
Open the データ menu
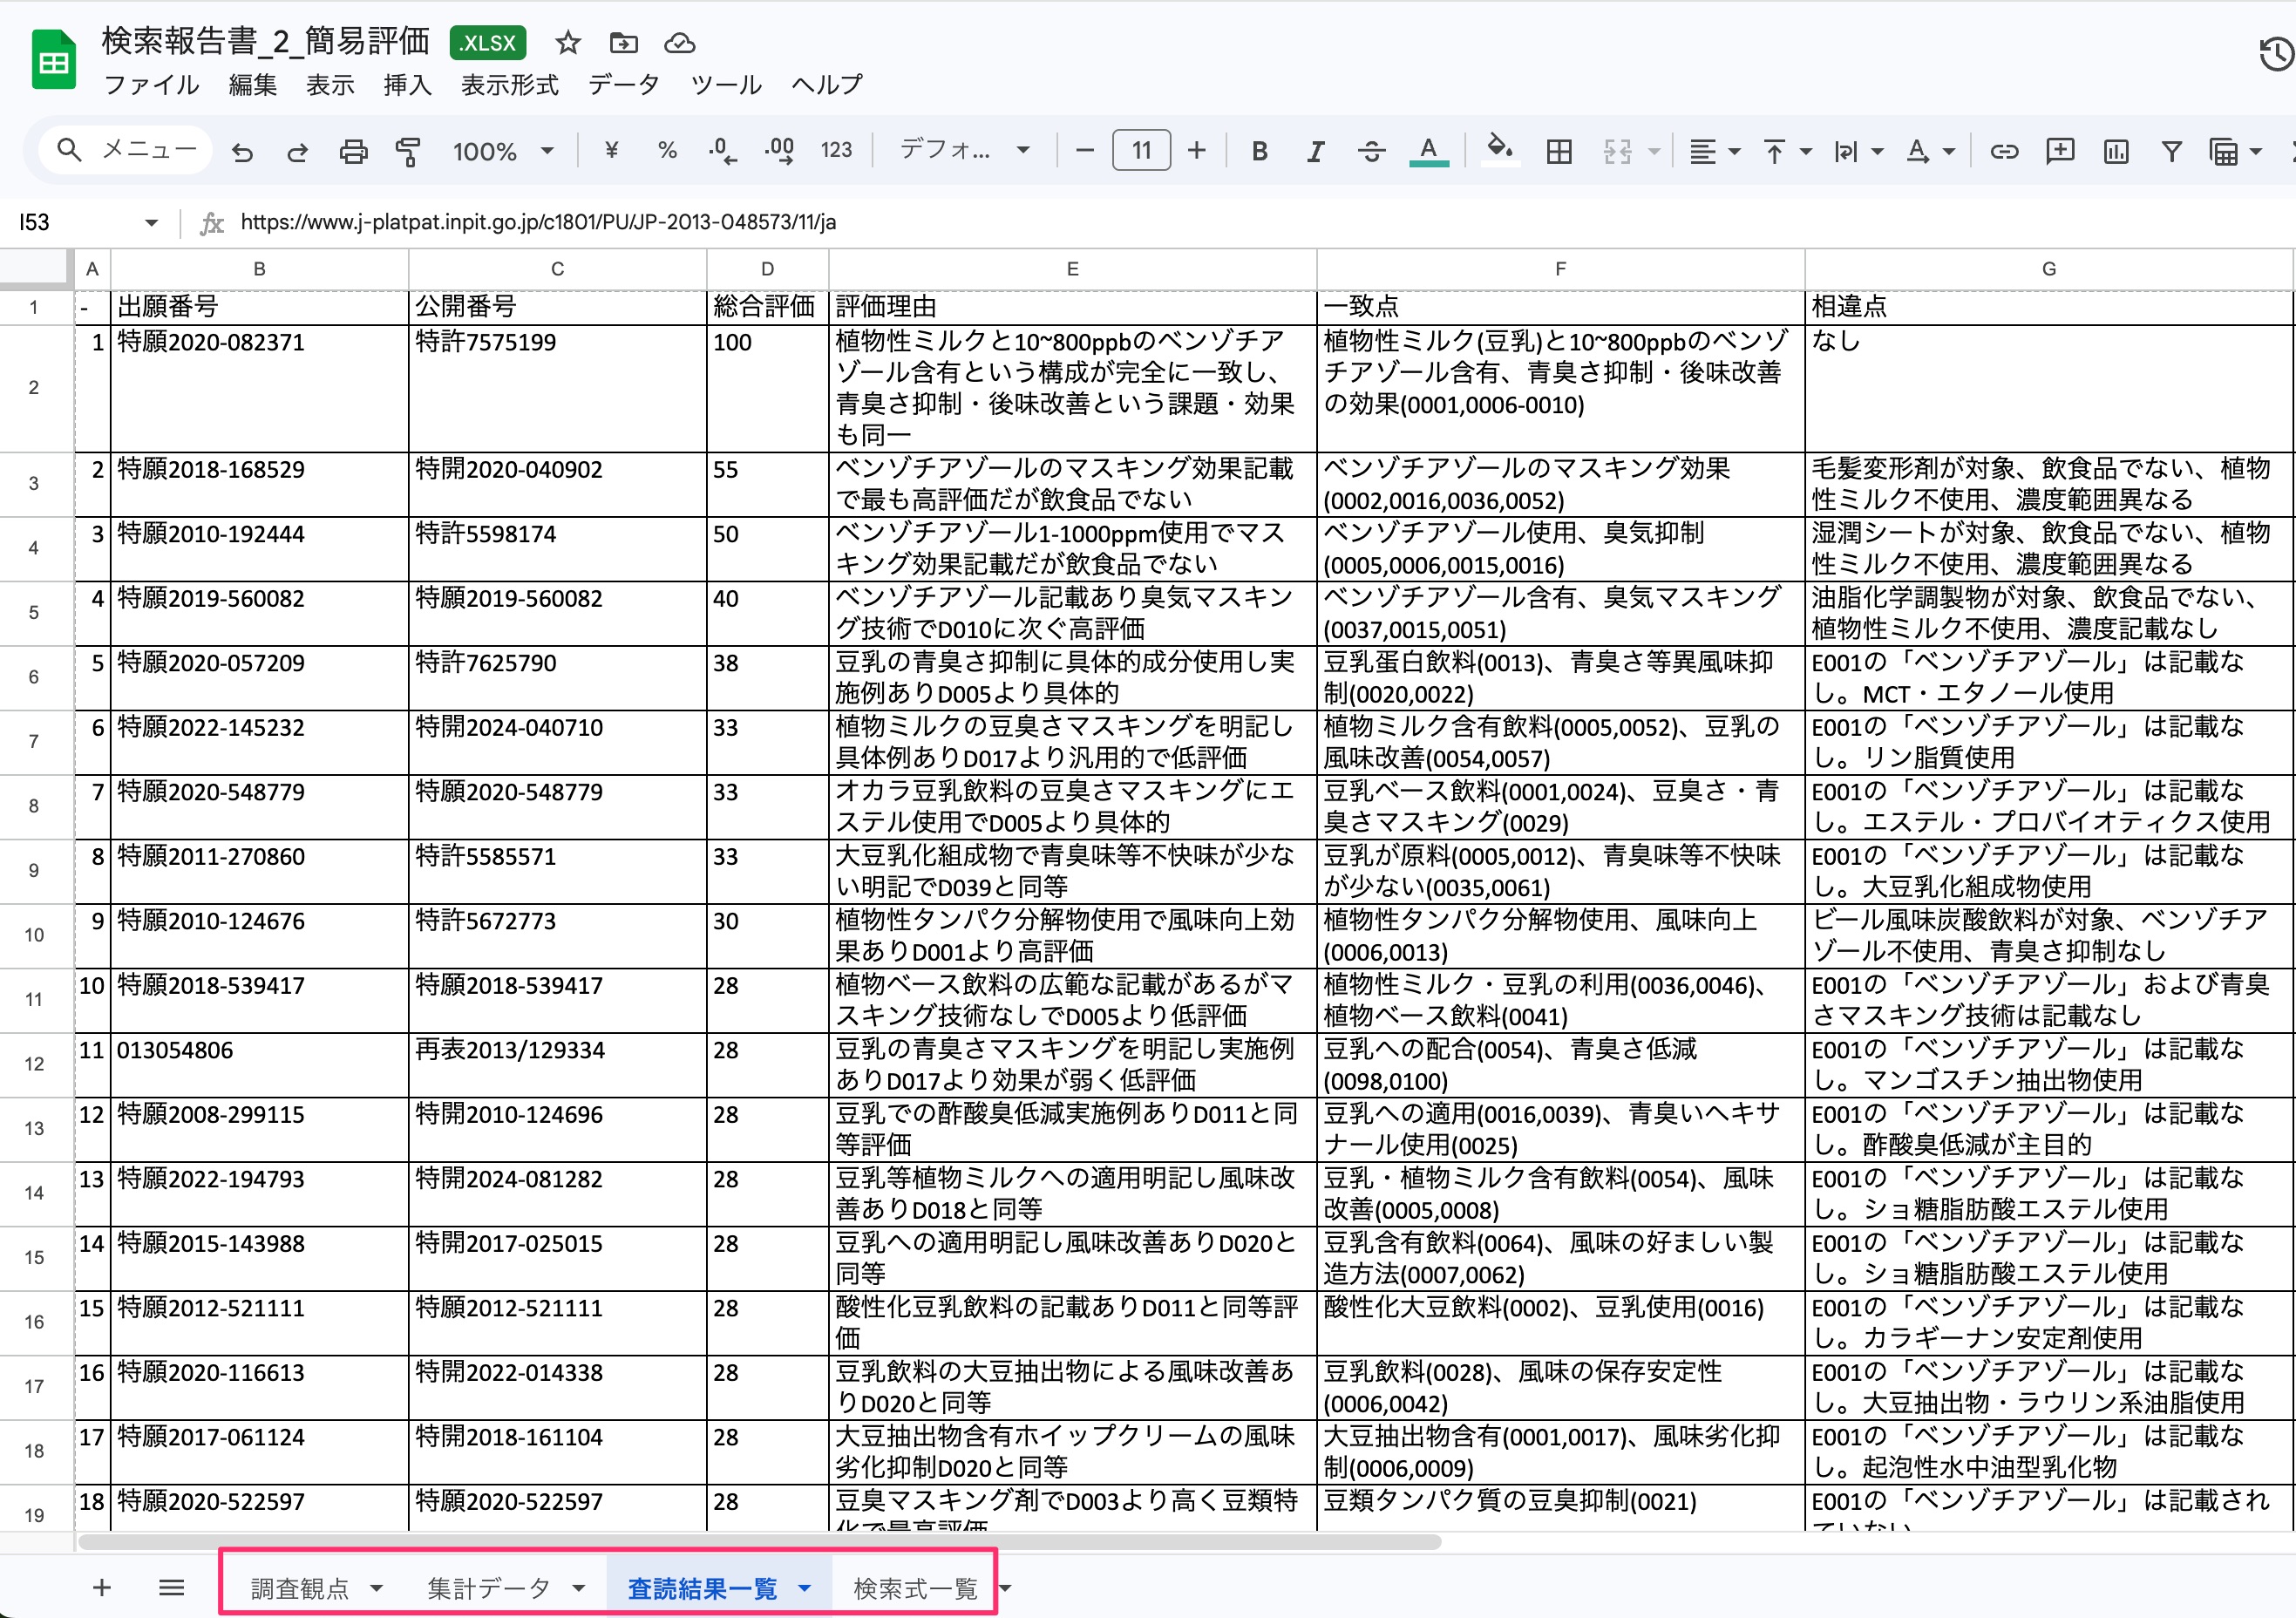624,85
